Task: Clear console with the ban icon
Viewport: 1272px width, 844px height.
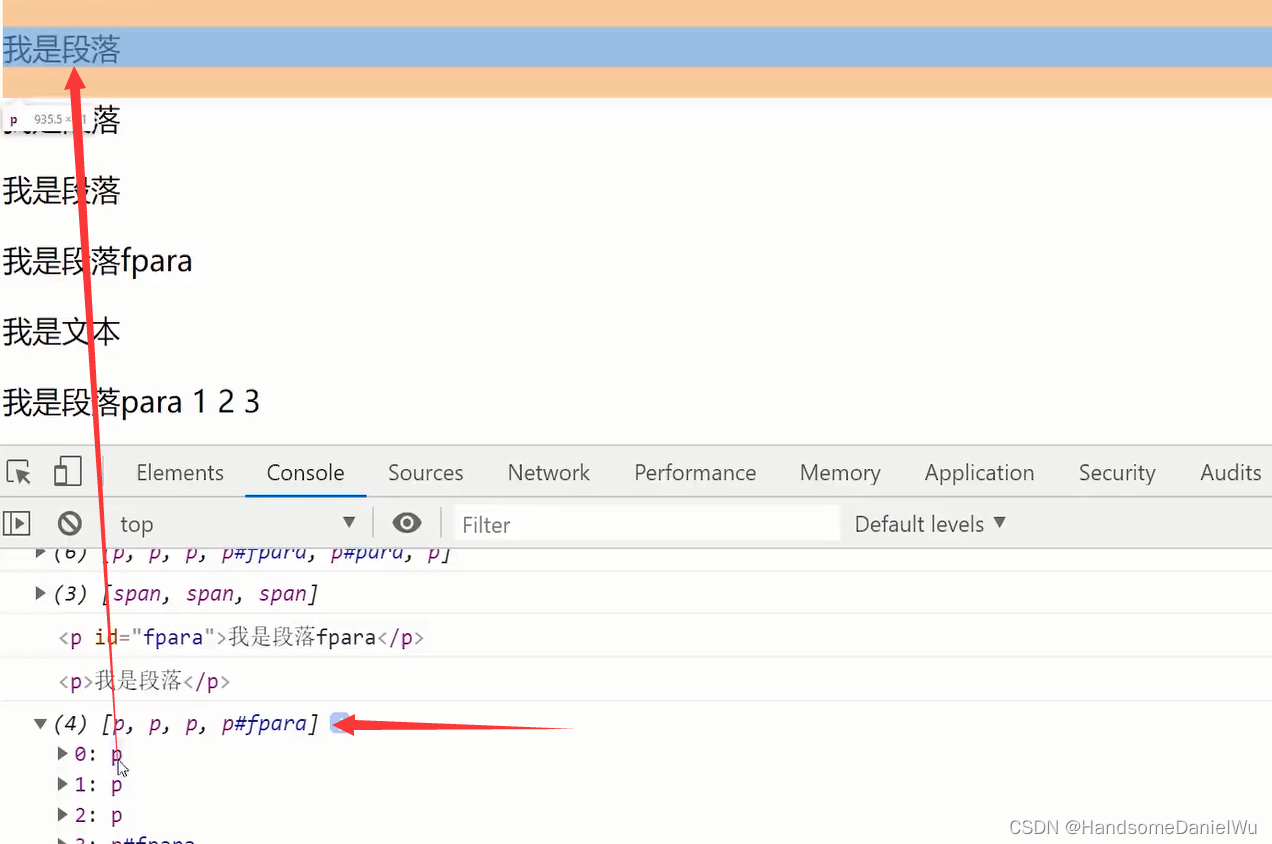Action: coord(69,523)
